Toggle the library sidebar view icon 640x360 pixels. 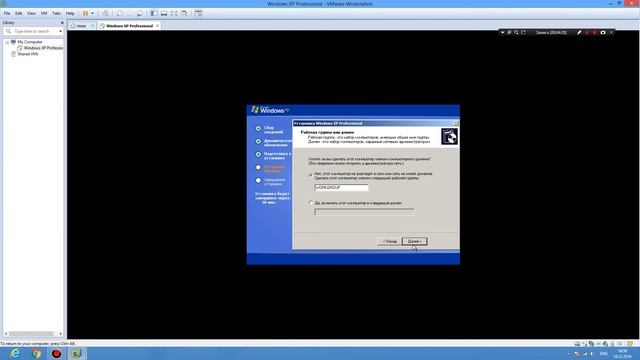tap(153, 13)
